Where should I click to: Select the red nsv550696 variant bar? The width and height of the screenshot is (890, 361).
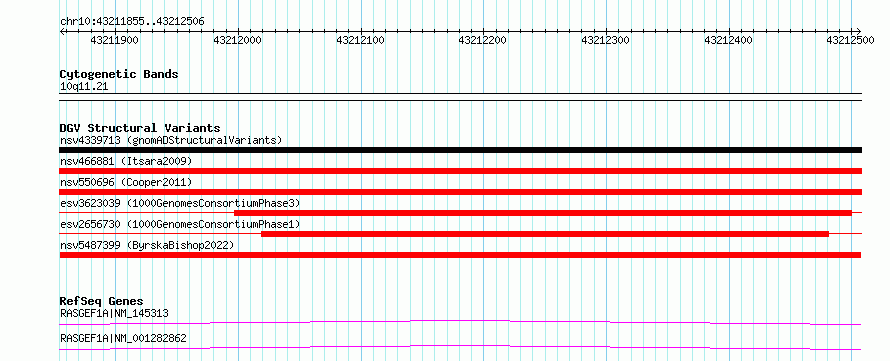[x=460, y=192]
